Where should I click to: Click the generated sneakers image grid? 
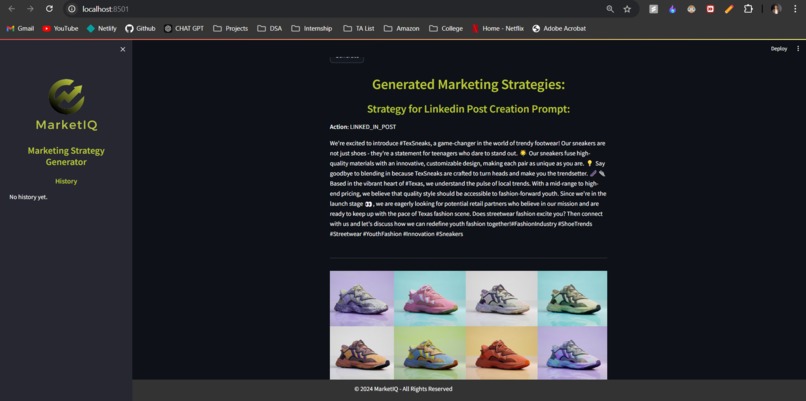468,325
